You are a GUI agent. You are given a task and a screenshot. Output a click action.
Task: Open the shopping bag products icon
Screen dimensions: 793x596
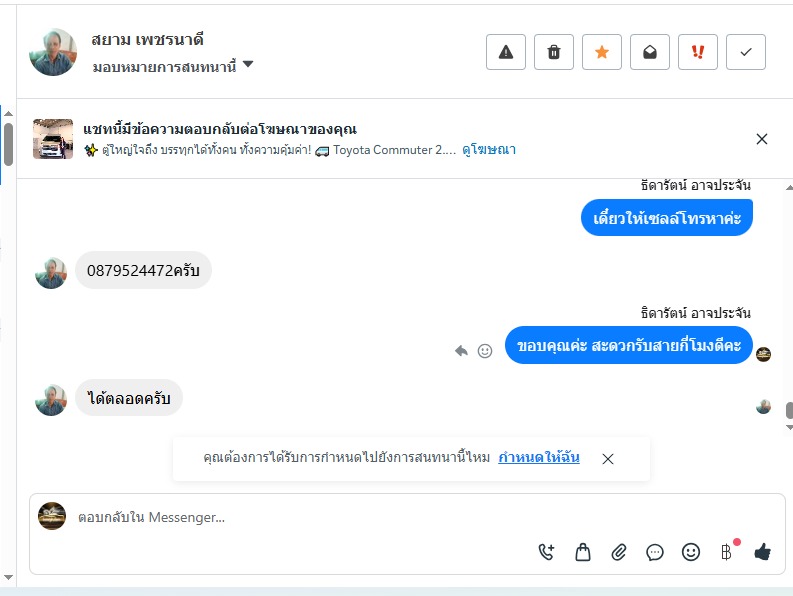click(x=583, y=551)
